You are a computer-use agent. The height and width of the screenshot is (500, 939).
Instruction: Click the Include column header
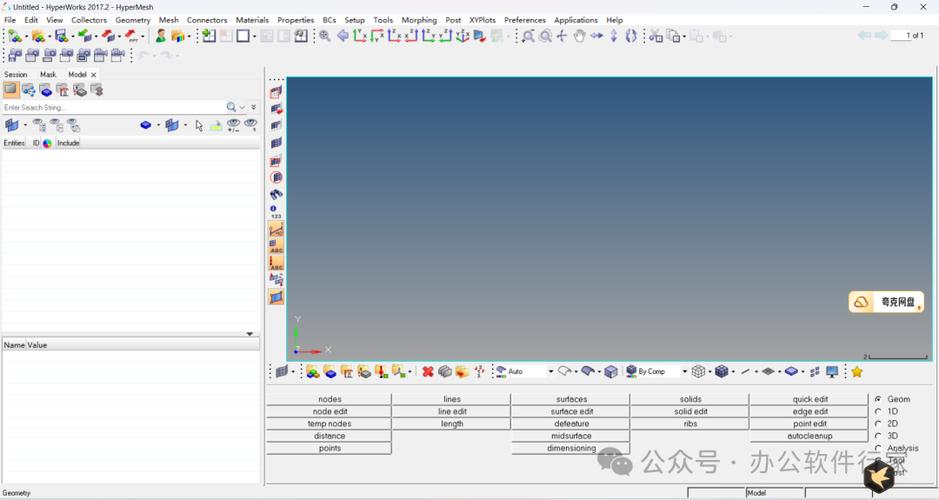click(x=68, y=143)
